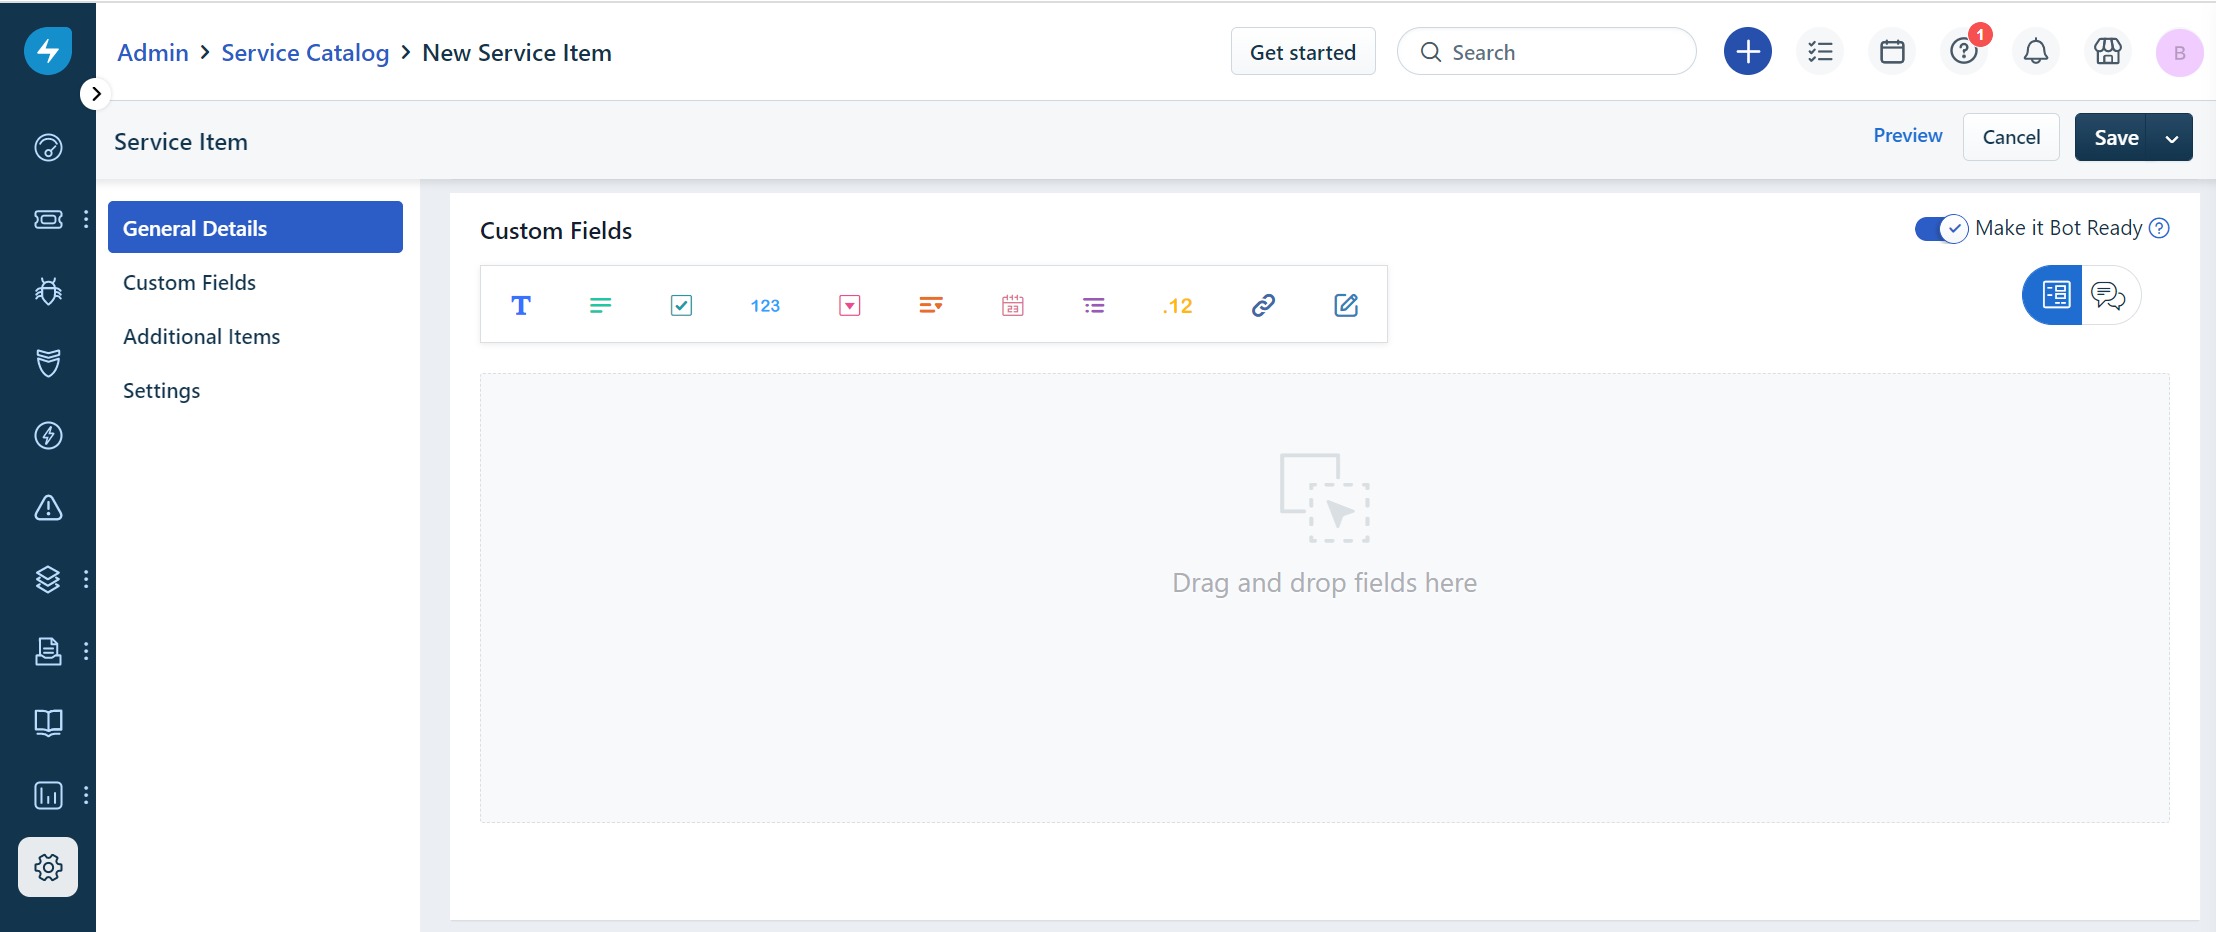This screenshot has width=2216, height=932.
Task: Open the help icon with notification badge
Action: [x=1964, y=51]
